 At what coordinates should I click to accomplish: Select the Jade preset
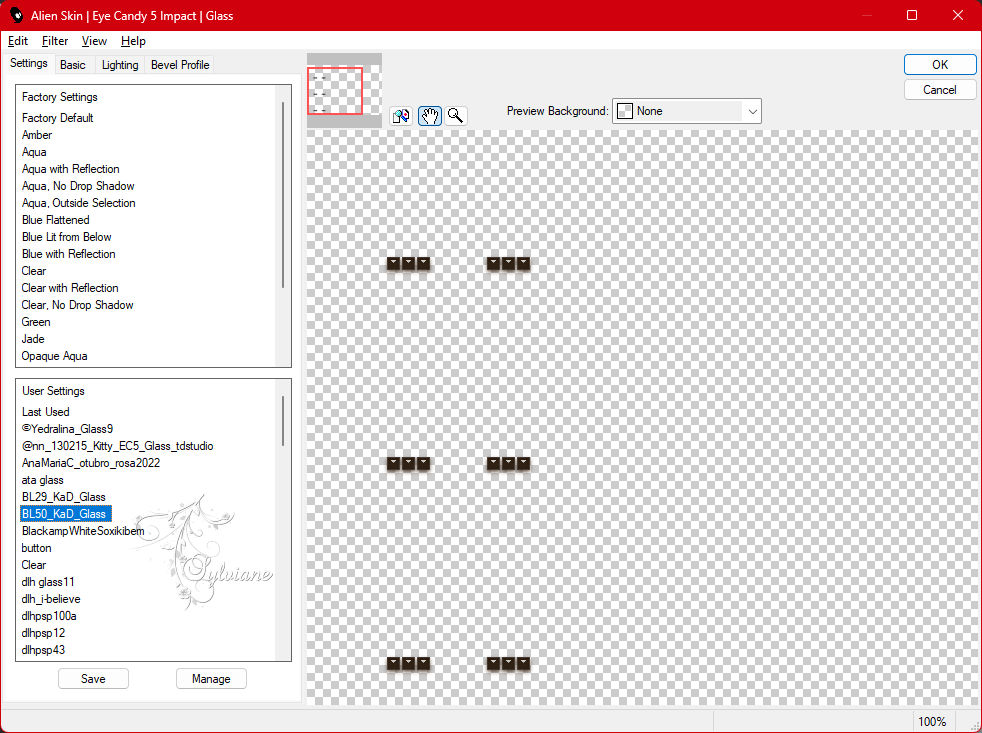point(33,339)
